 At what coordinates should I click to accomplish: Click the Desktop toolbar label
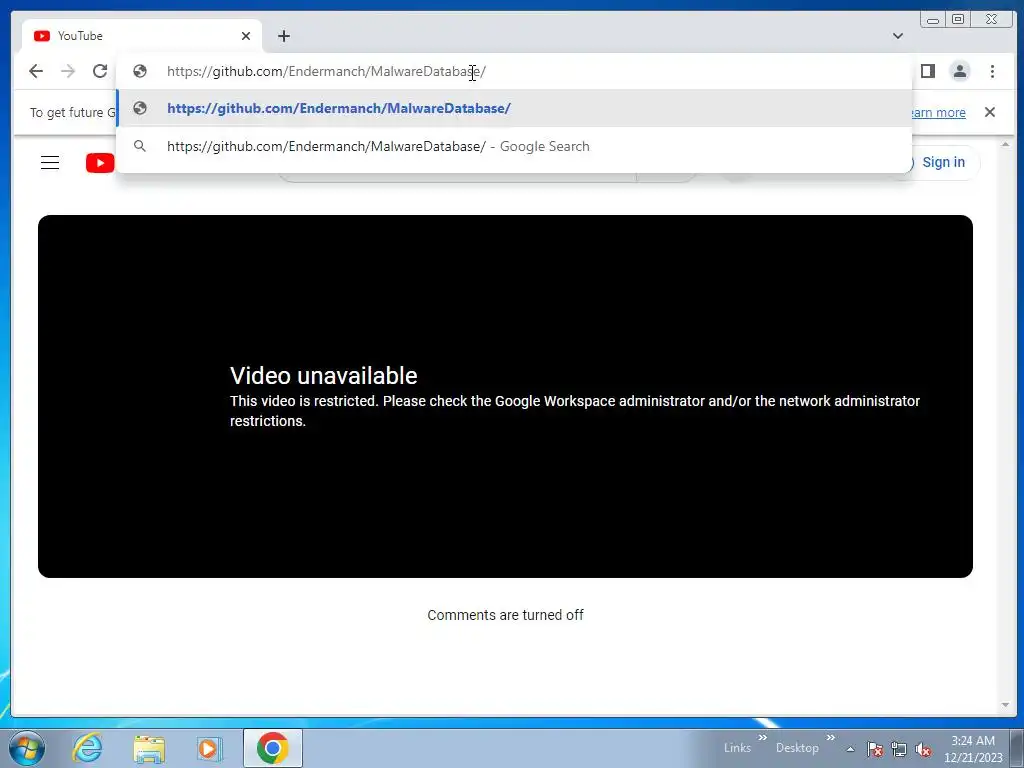pyautogui.click(x=797, y=748)
